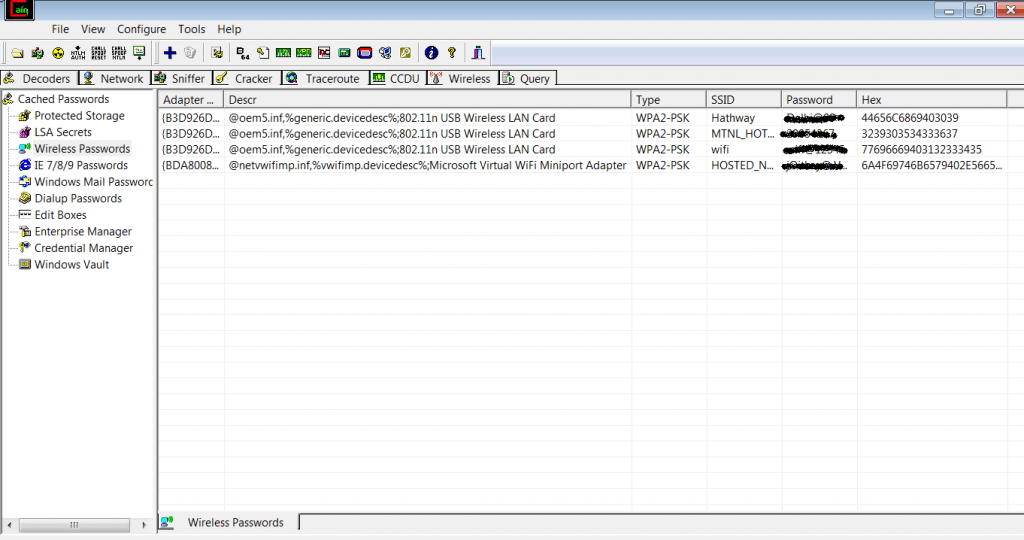Select the wifi SSID cell

[x=720, y=149]
